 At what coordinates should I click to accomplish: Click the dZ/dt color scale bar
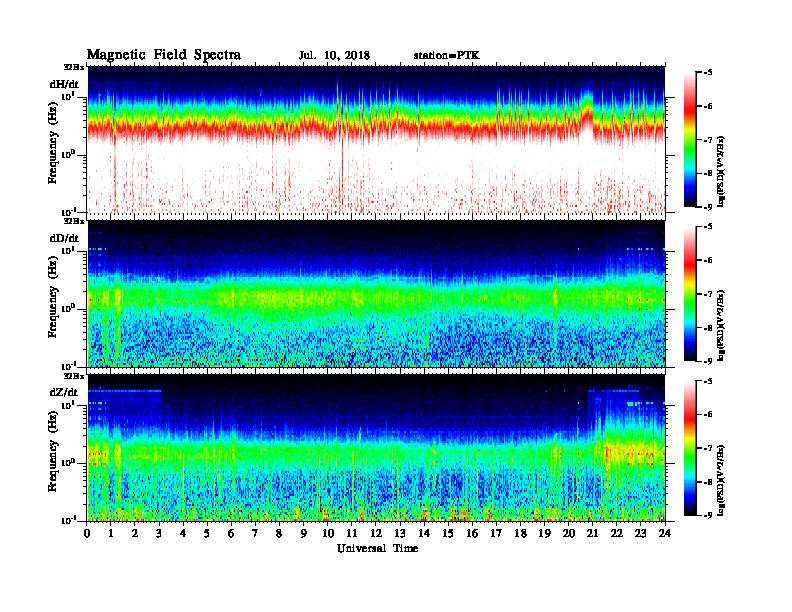pos(690,448)
